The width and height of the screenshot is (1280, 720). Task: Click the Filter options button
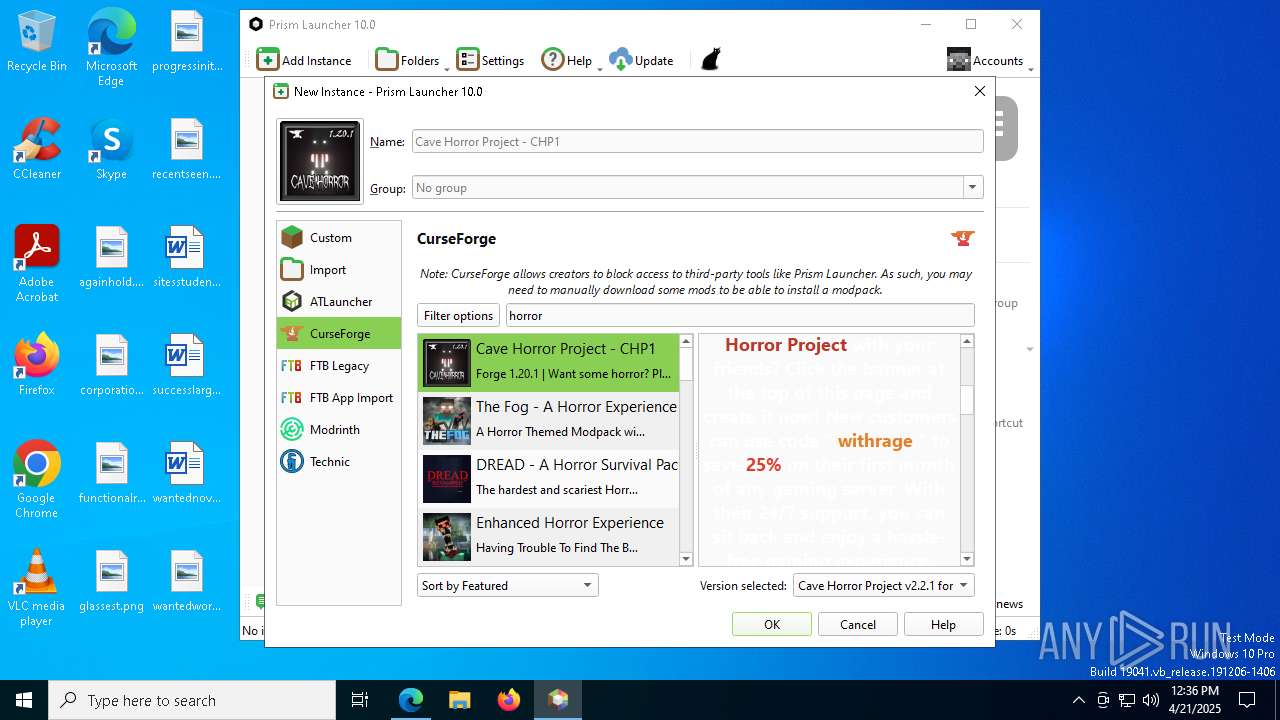(x=458, y=315)
